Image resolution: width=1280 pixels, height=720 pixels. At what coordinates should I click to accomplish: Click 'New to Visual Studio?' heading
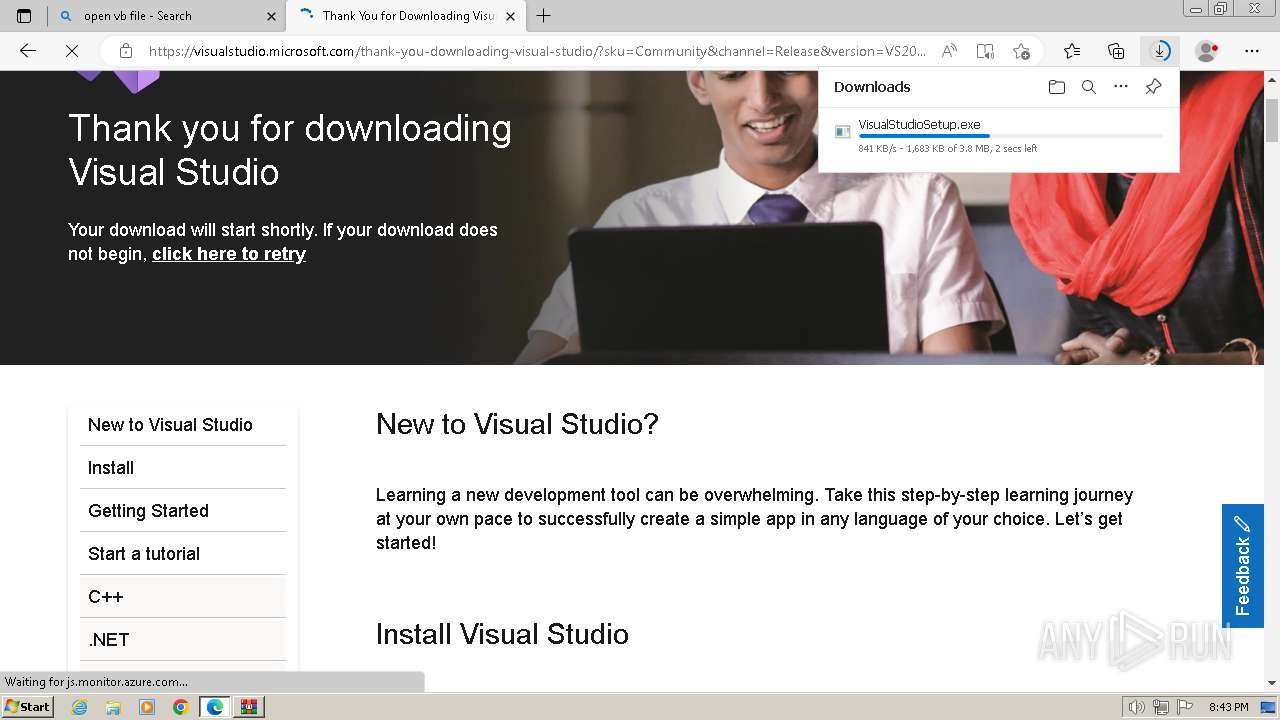[x=517, y=424]
